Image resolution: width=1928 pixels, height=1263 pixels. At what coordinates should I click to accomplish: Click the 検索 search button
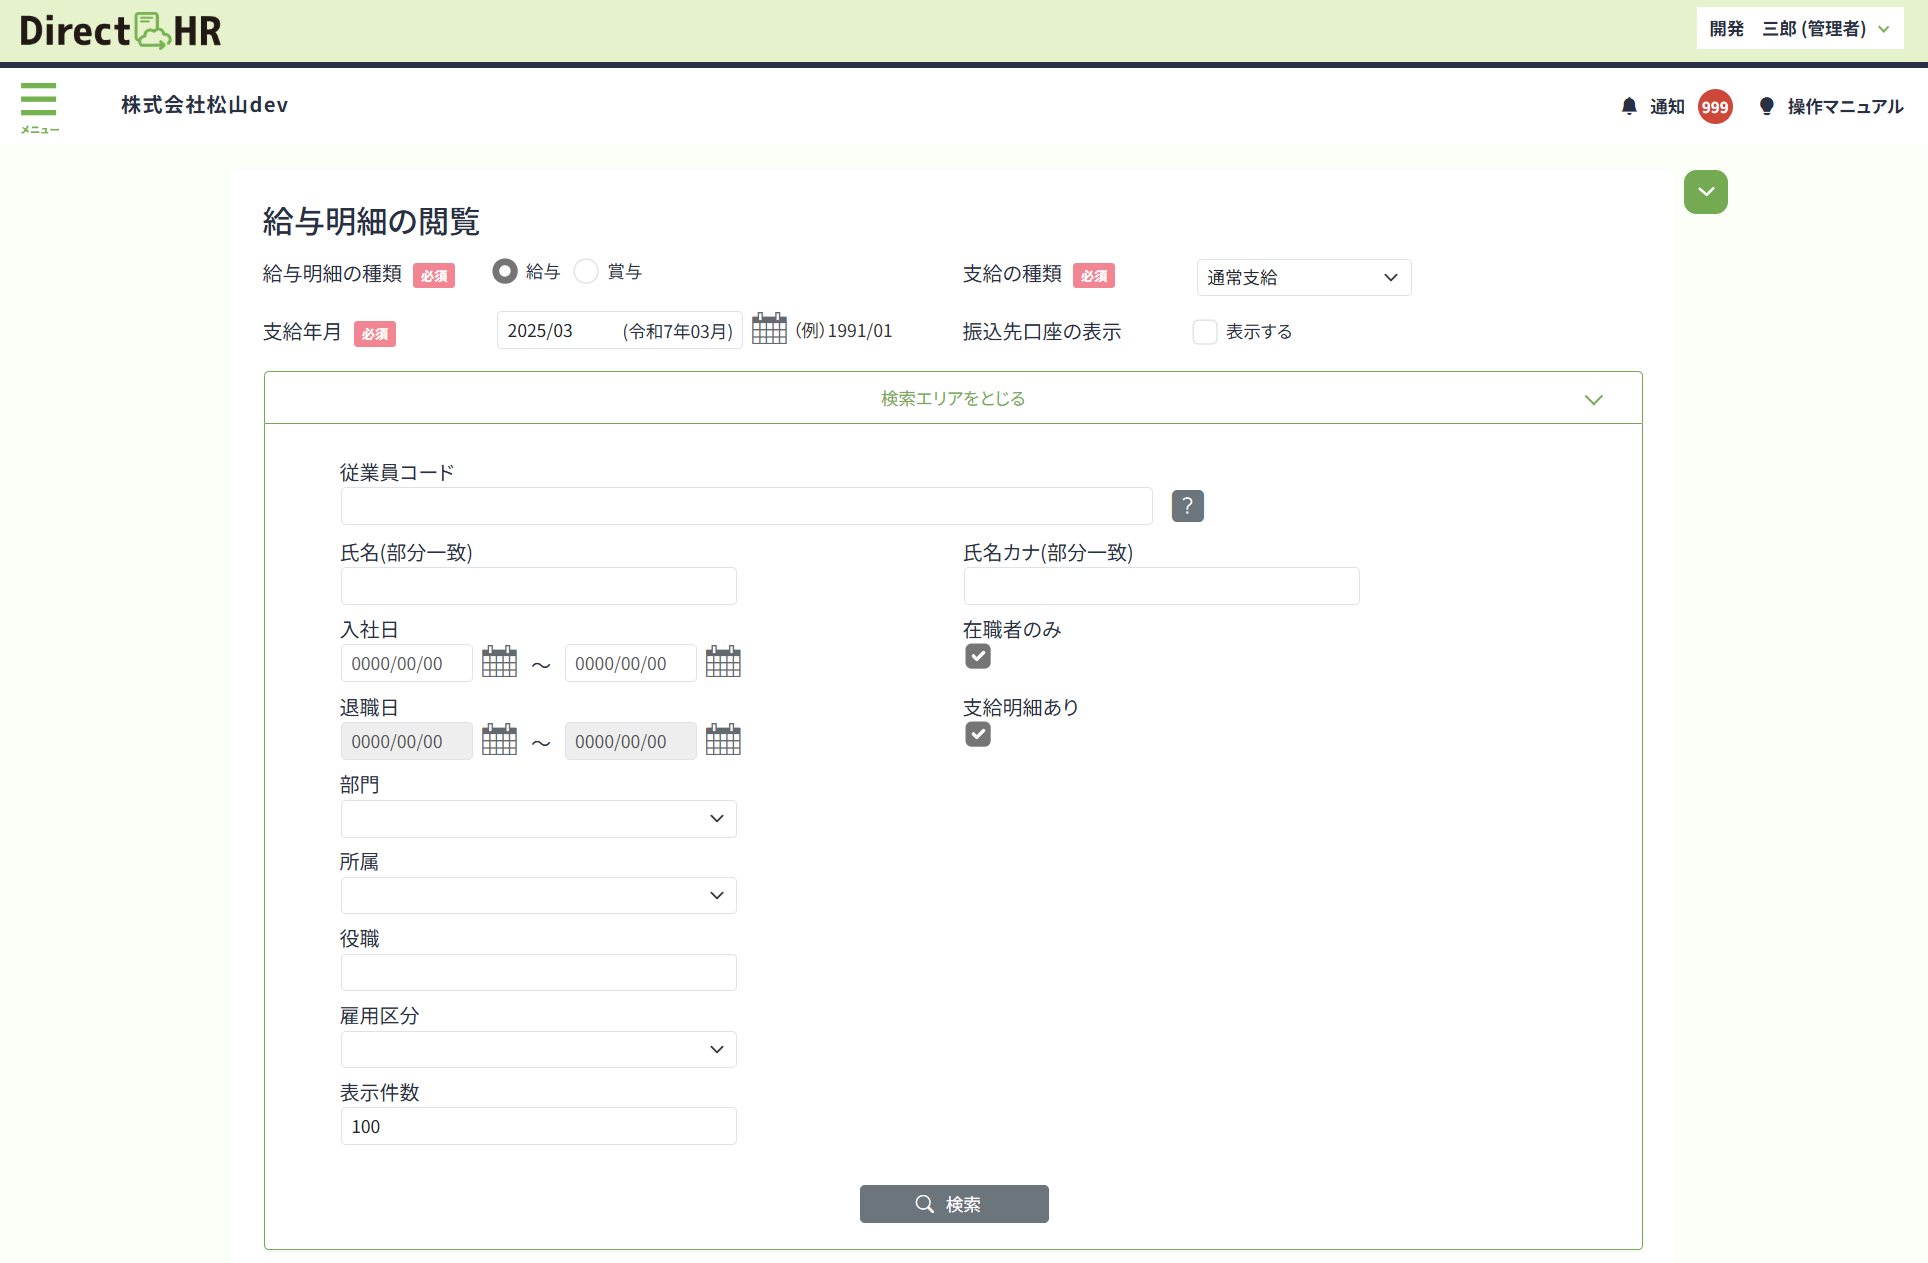(953, 1204)
